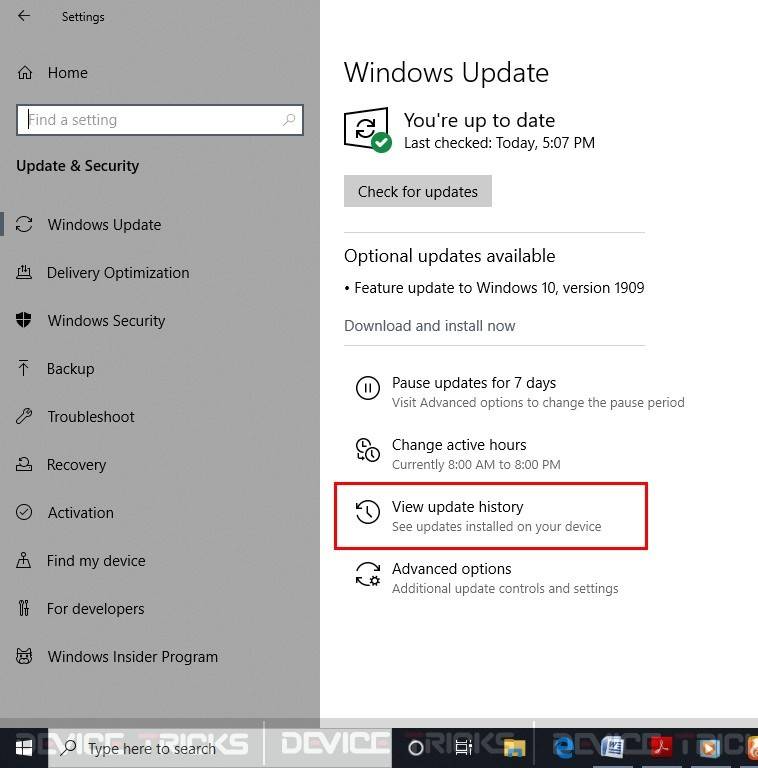Open Activation via the checkmark circle icon
Viewport: 758px width, 768px height.
[24, 512]
